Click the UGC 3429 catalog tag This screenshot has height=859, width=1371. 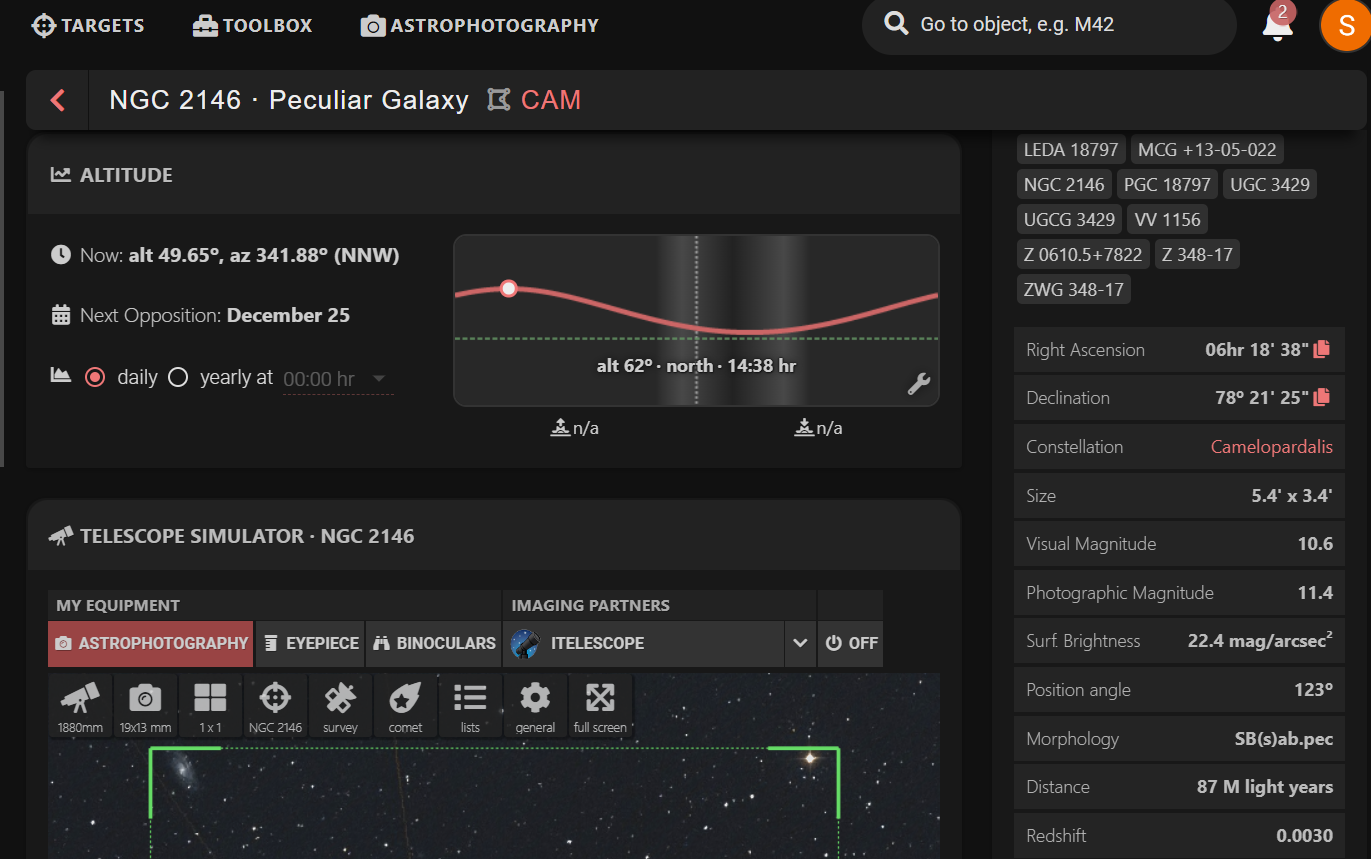click(x=1270, y=185)
